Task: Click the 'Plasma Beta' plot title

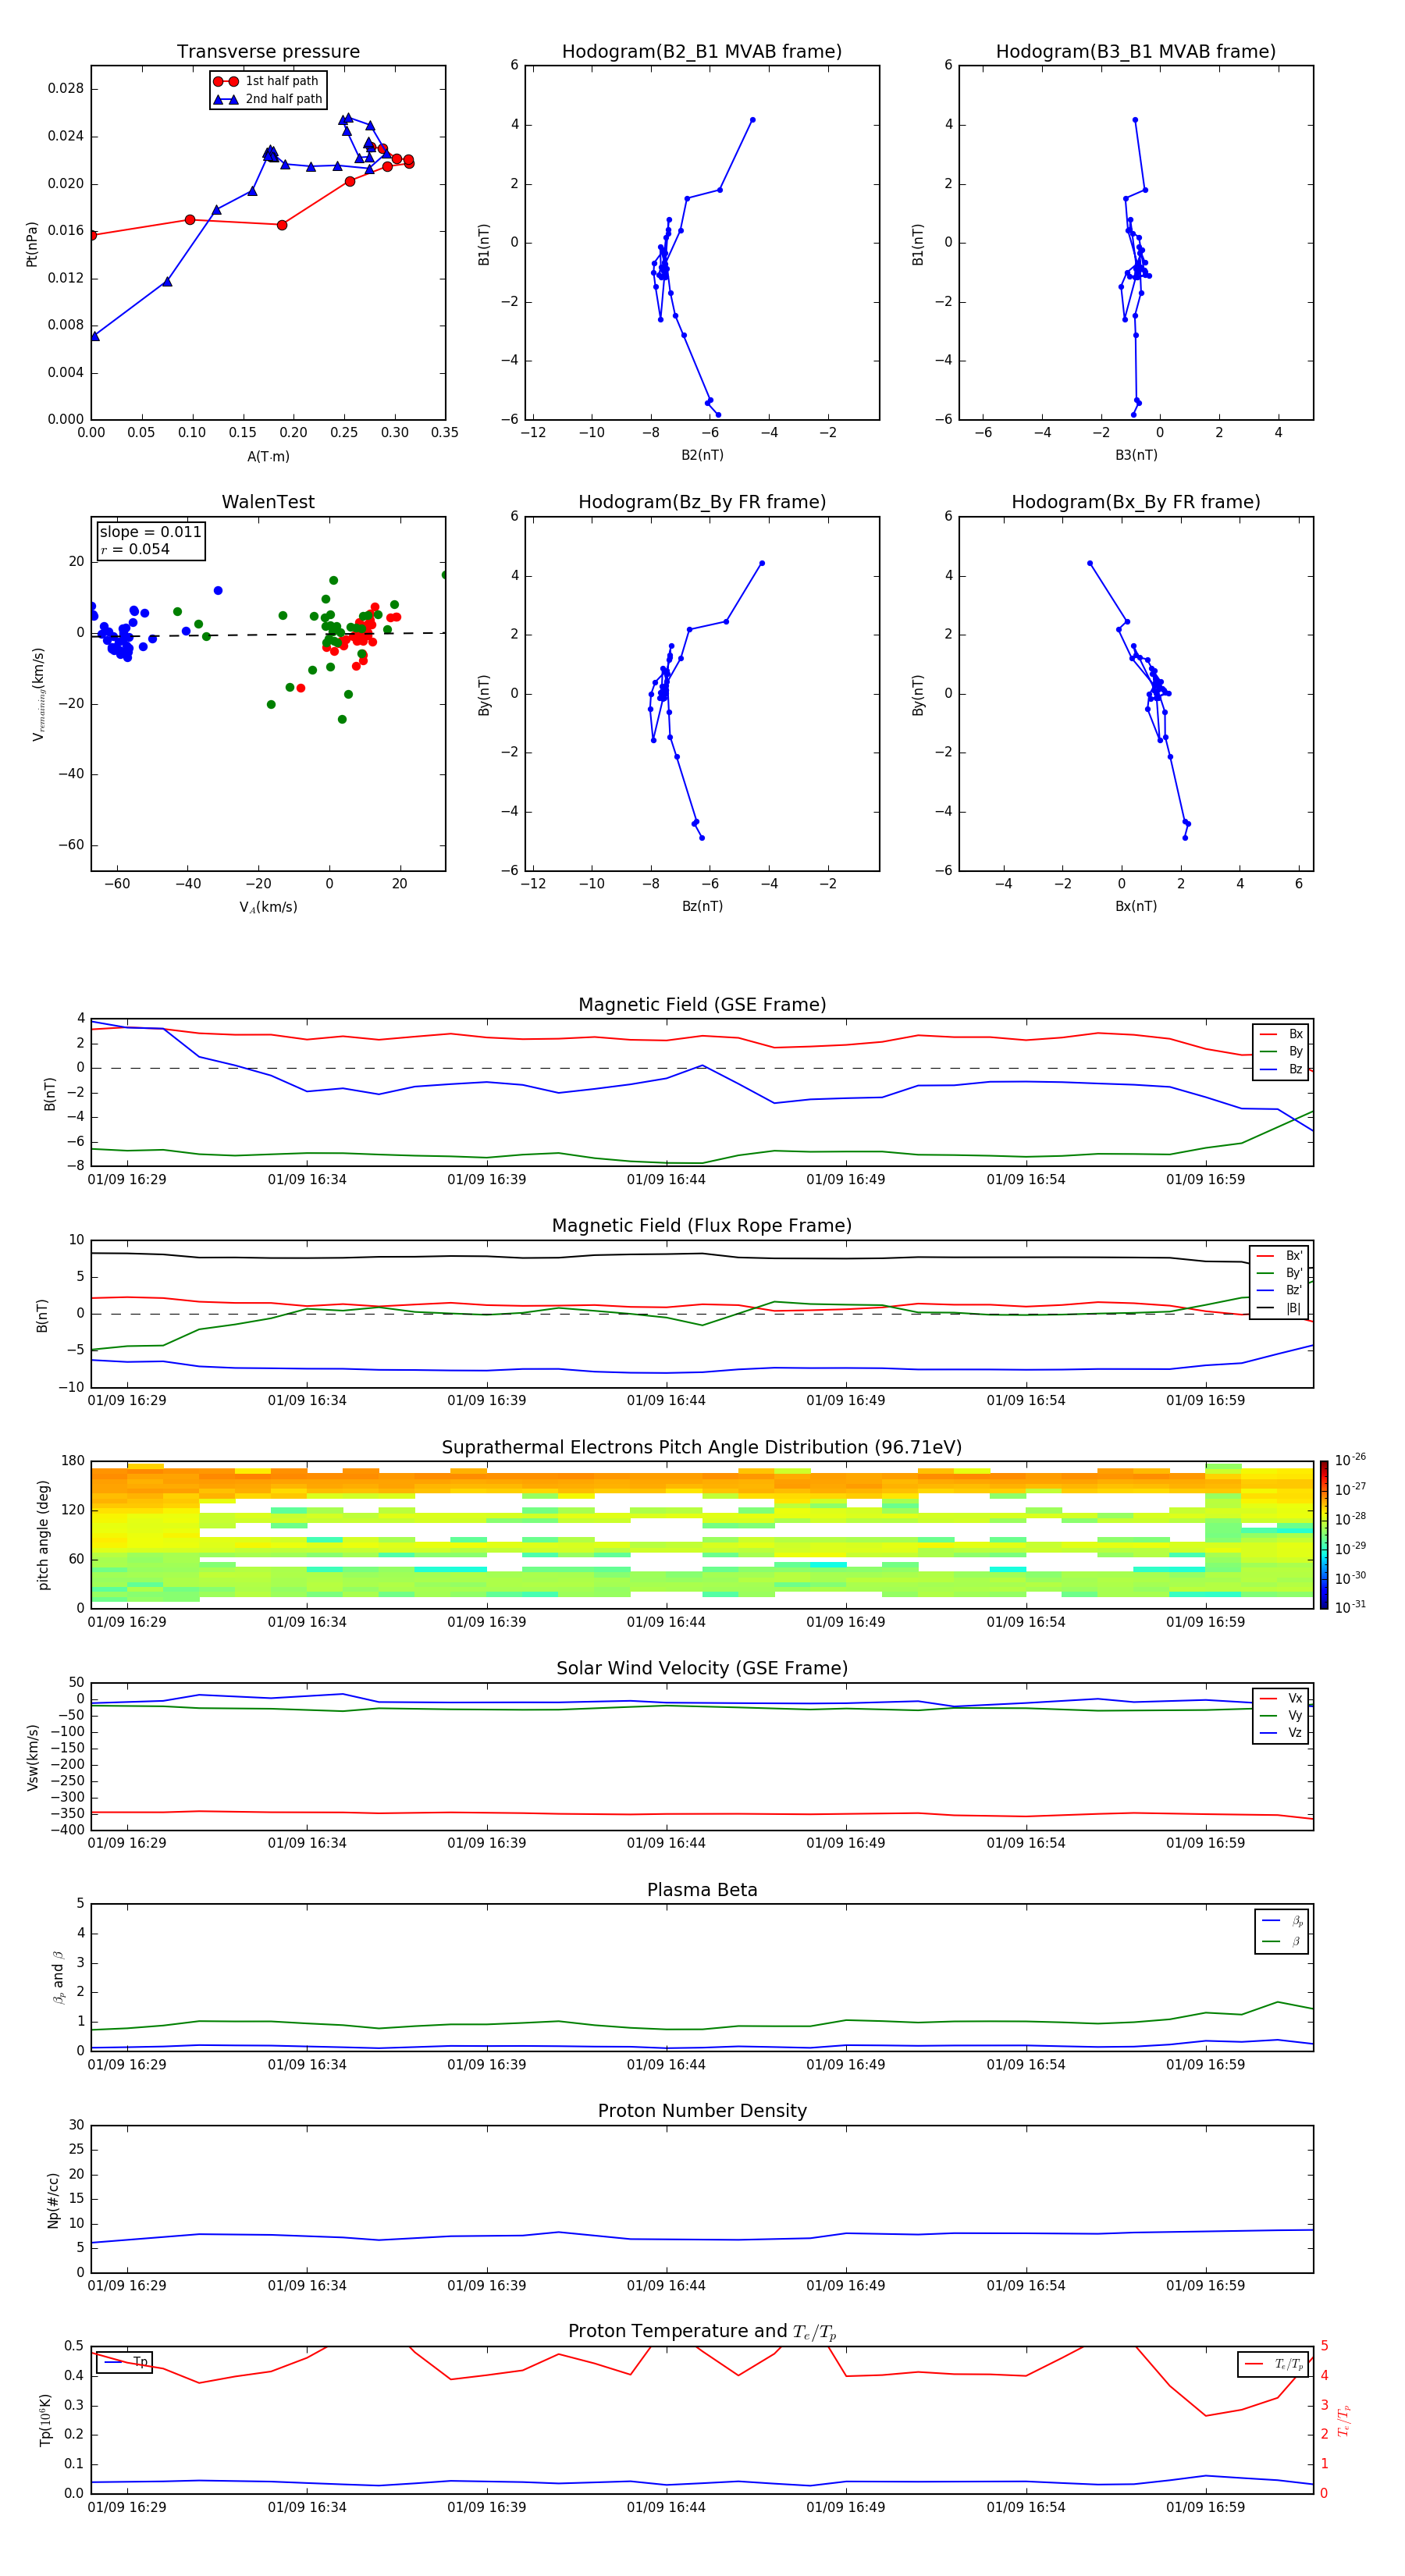Action: (702, 1891)
